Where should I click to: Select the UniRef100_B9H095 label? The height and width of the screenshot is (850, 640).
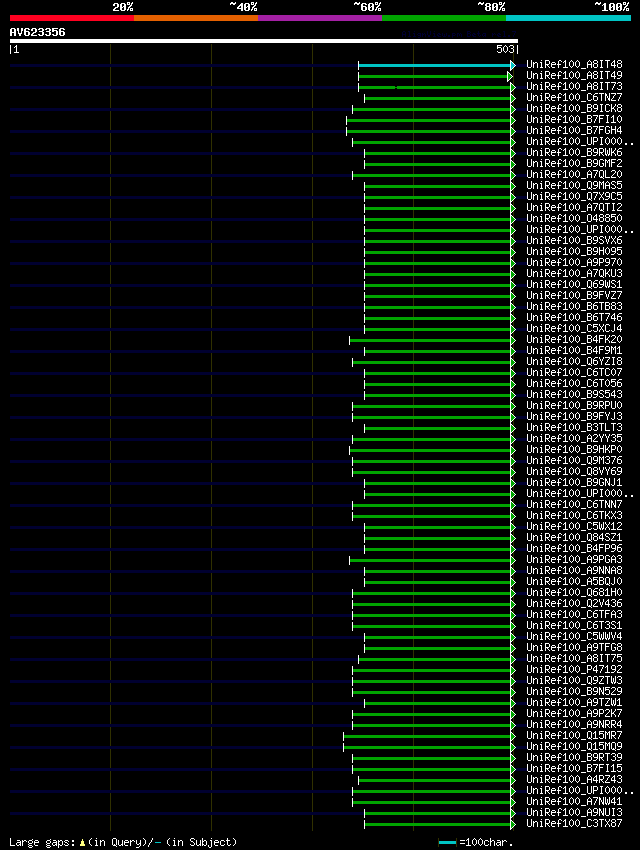[x=574, y=252]
